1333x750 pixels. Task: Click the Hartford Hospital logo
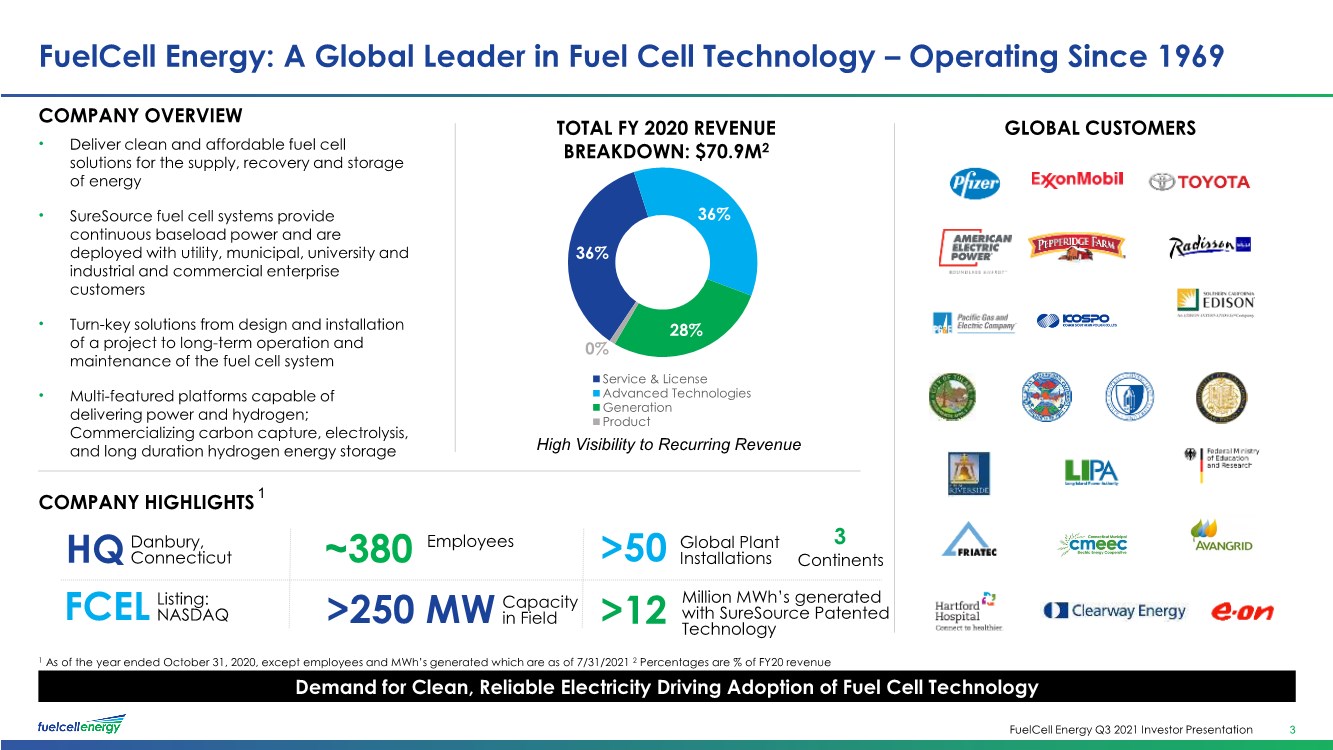(x=966, y=610)
